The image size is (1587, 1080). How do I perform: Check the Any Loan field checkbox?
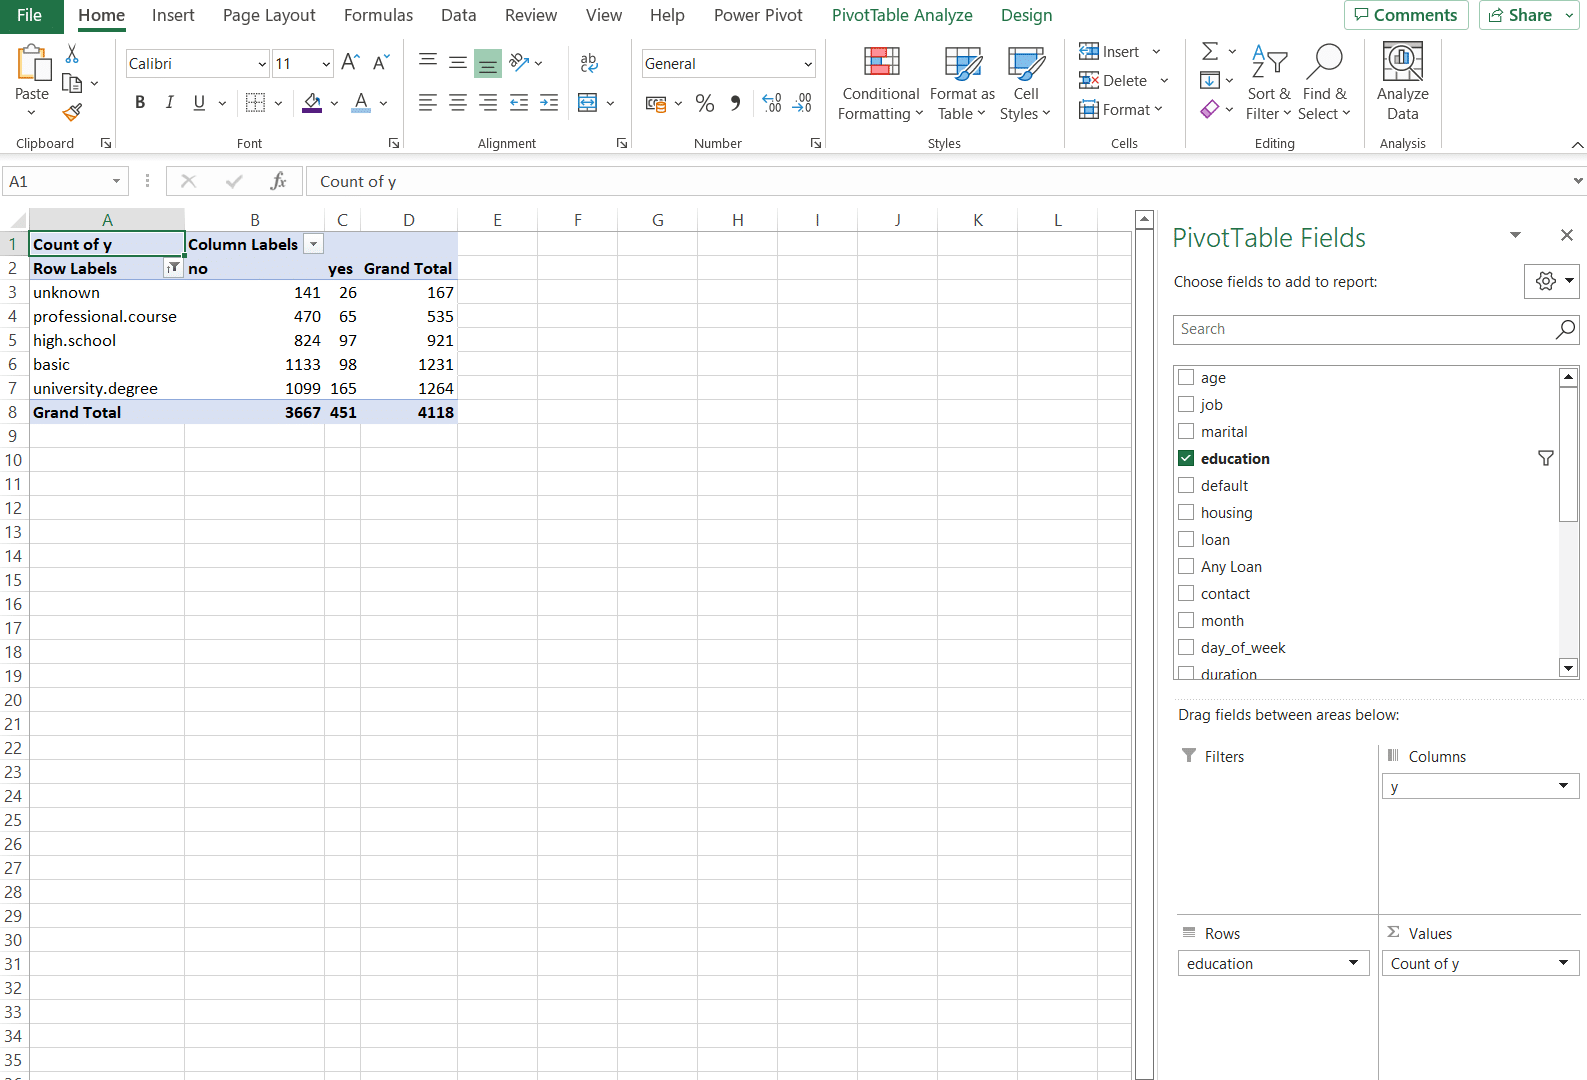coord(1186,566)
